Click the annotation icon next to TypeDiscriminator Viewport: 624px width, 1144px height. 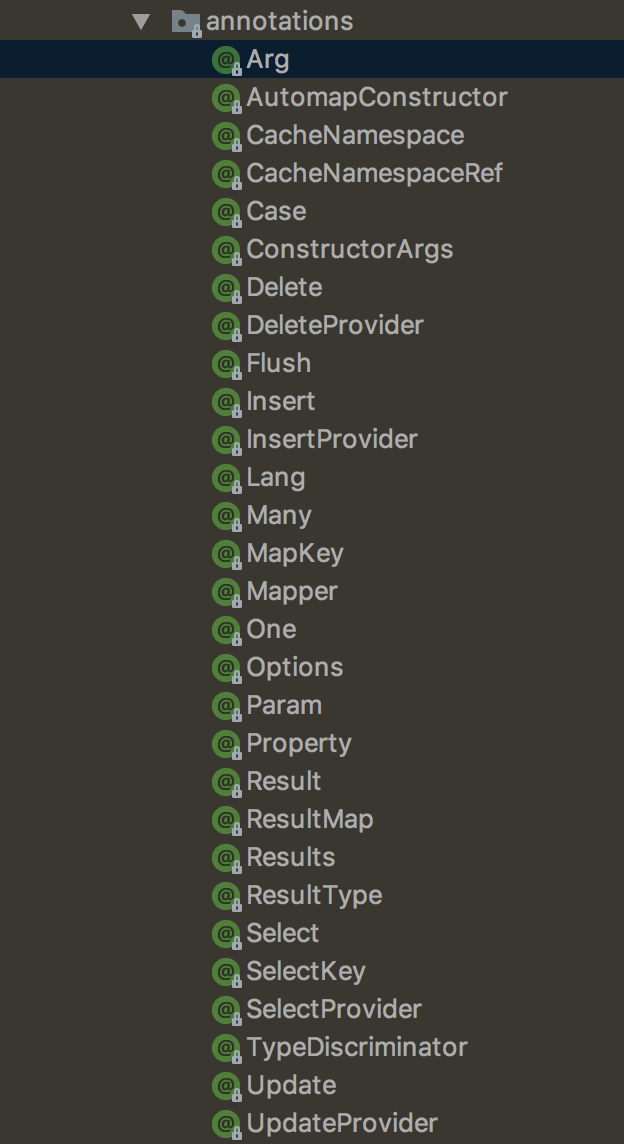pos(227,1048)
